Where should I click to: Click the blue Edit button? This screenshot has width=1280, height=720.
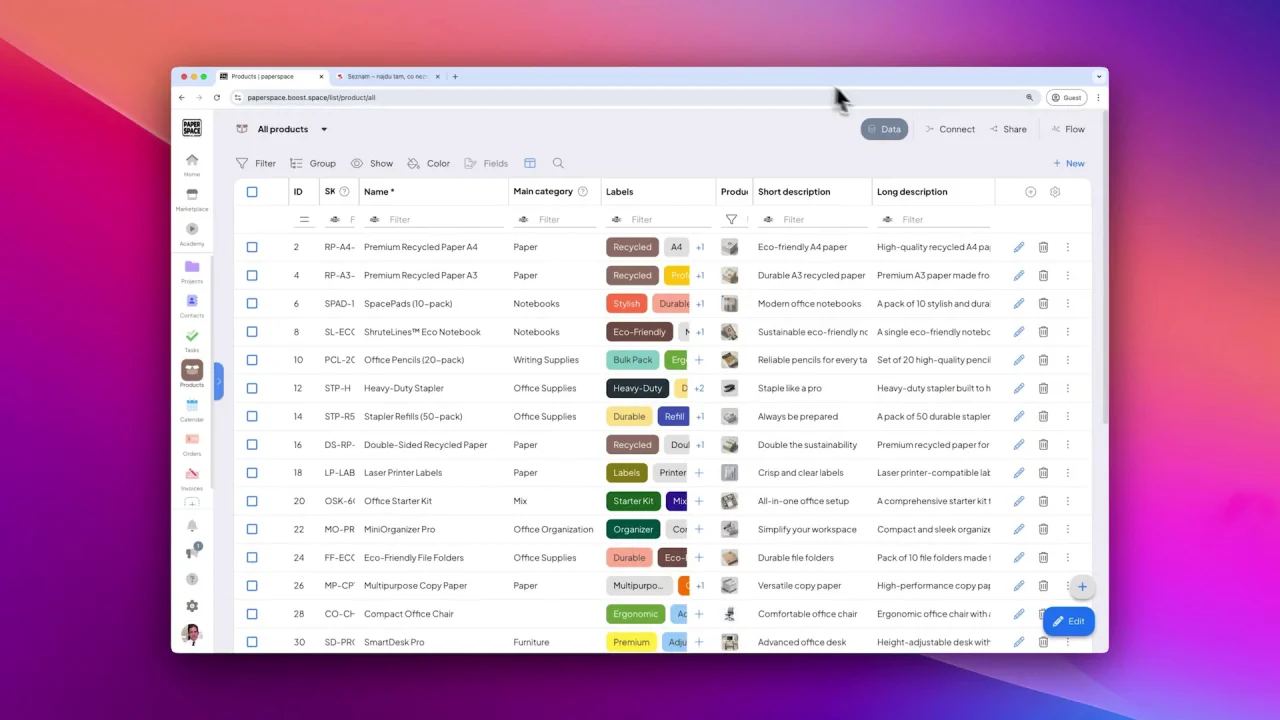(1069, 621)
